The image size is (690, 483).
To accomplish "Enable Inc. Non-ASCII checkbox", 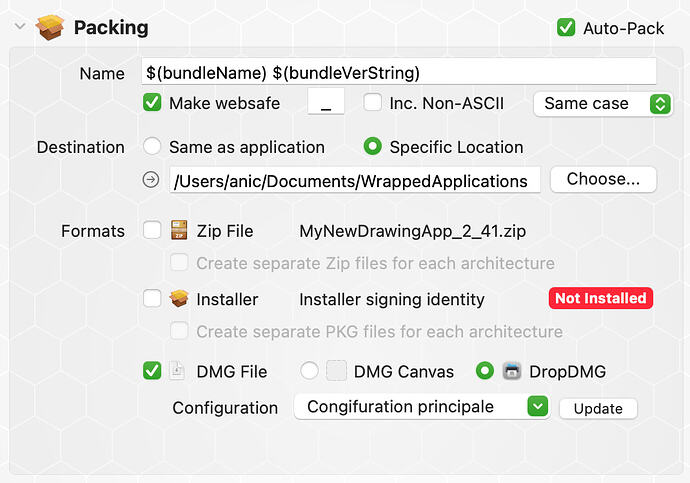I will click(x=372, y=102).
